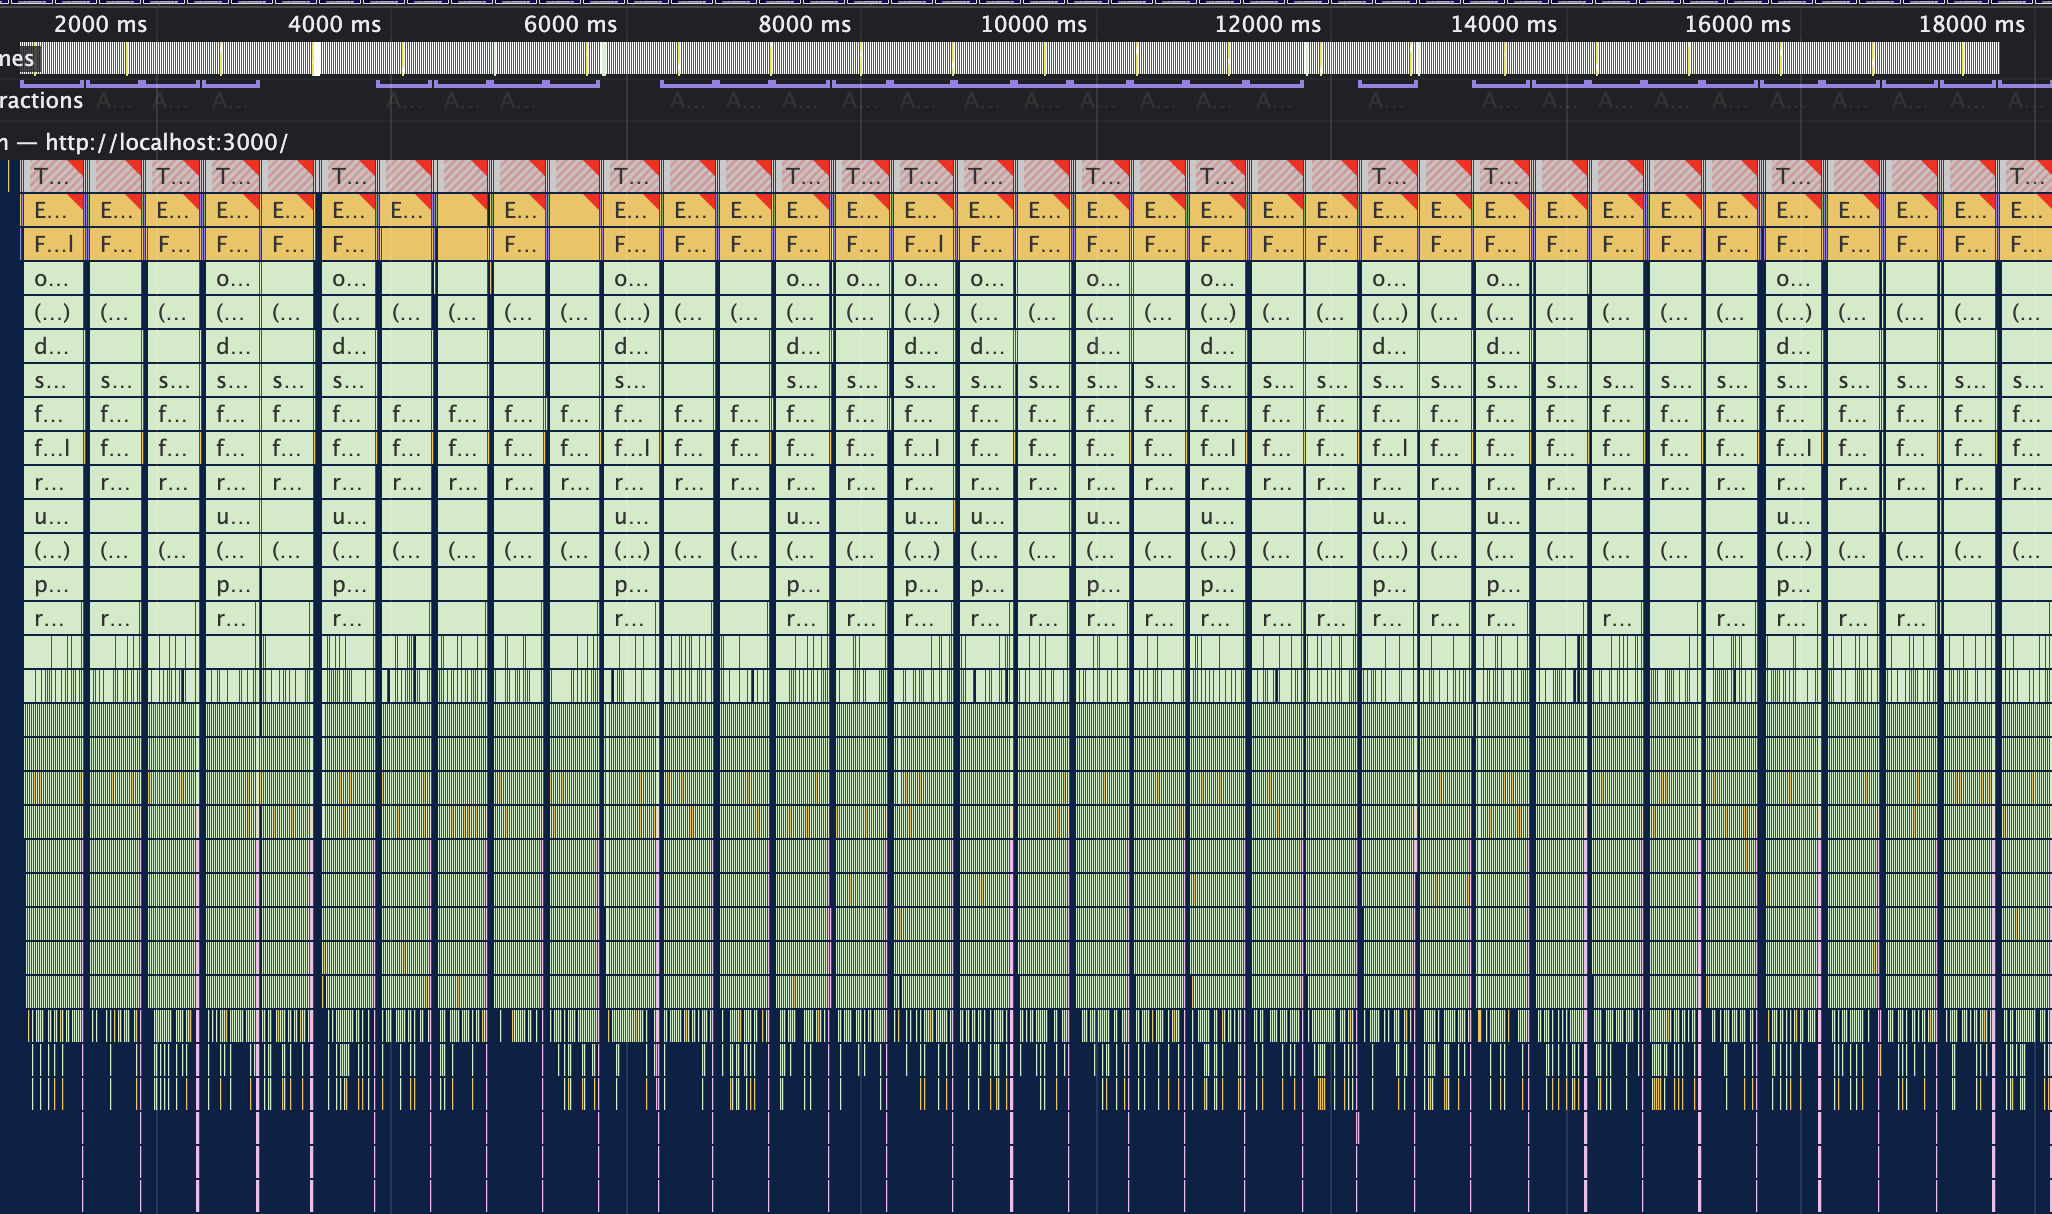Select the leftmost 'T...' task block
2052x1214 pixels.
(x=51, y=177)
